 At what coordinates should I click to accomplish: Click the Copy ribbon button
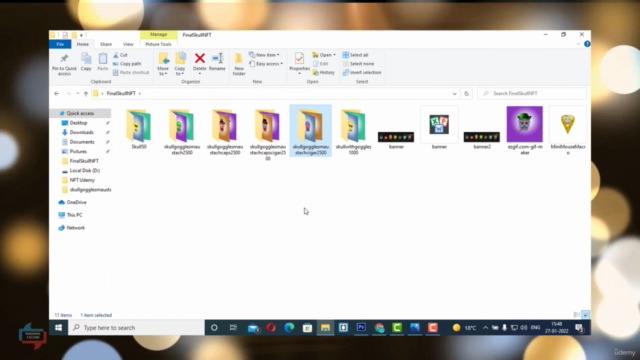86,62
